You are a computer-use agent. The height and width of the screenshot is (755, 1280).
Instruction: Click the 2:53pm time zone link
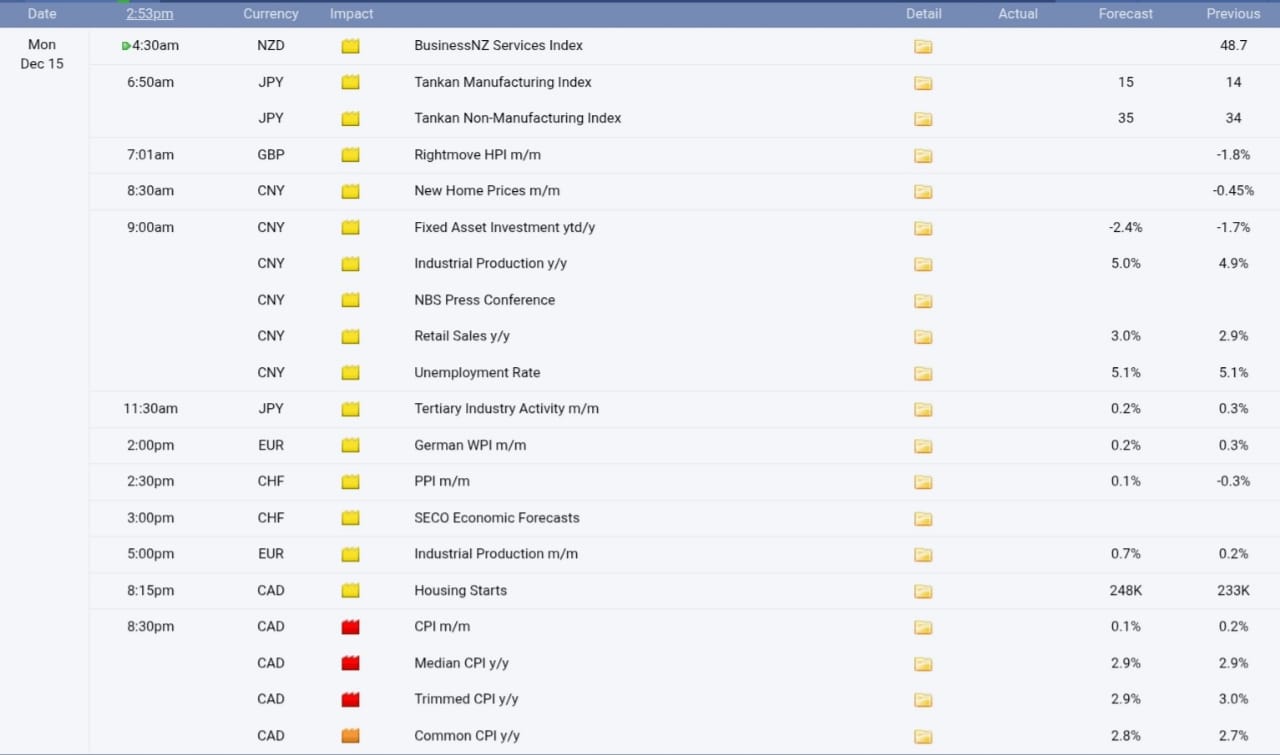[x=150, y=14]
